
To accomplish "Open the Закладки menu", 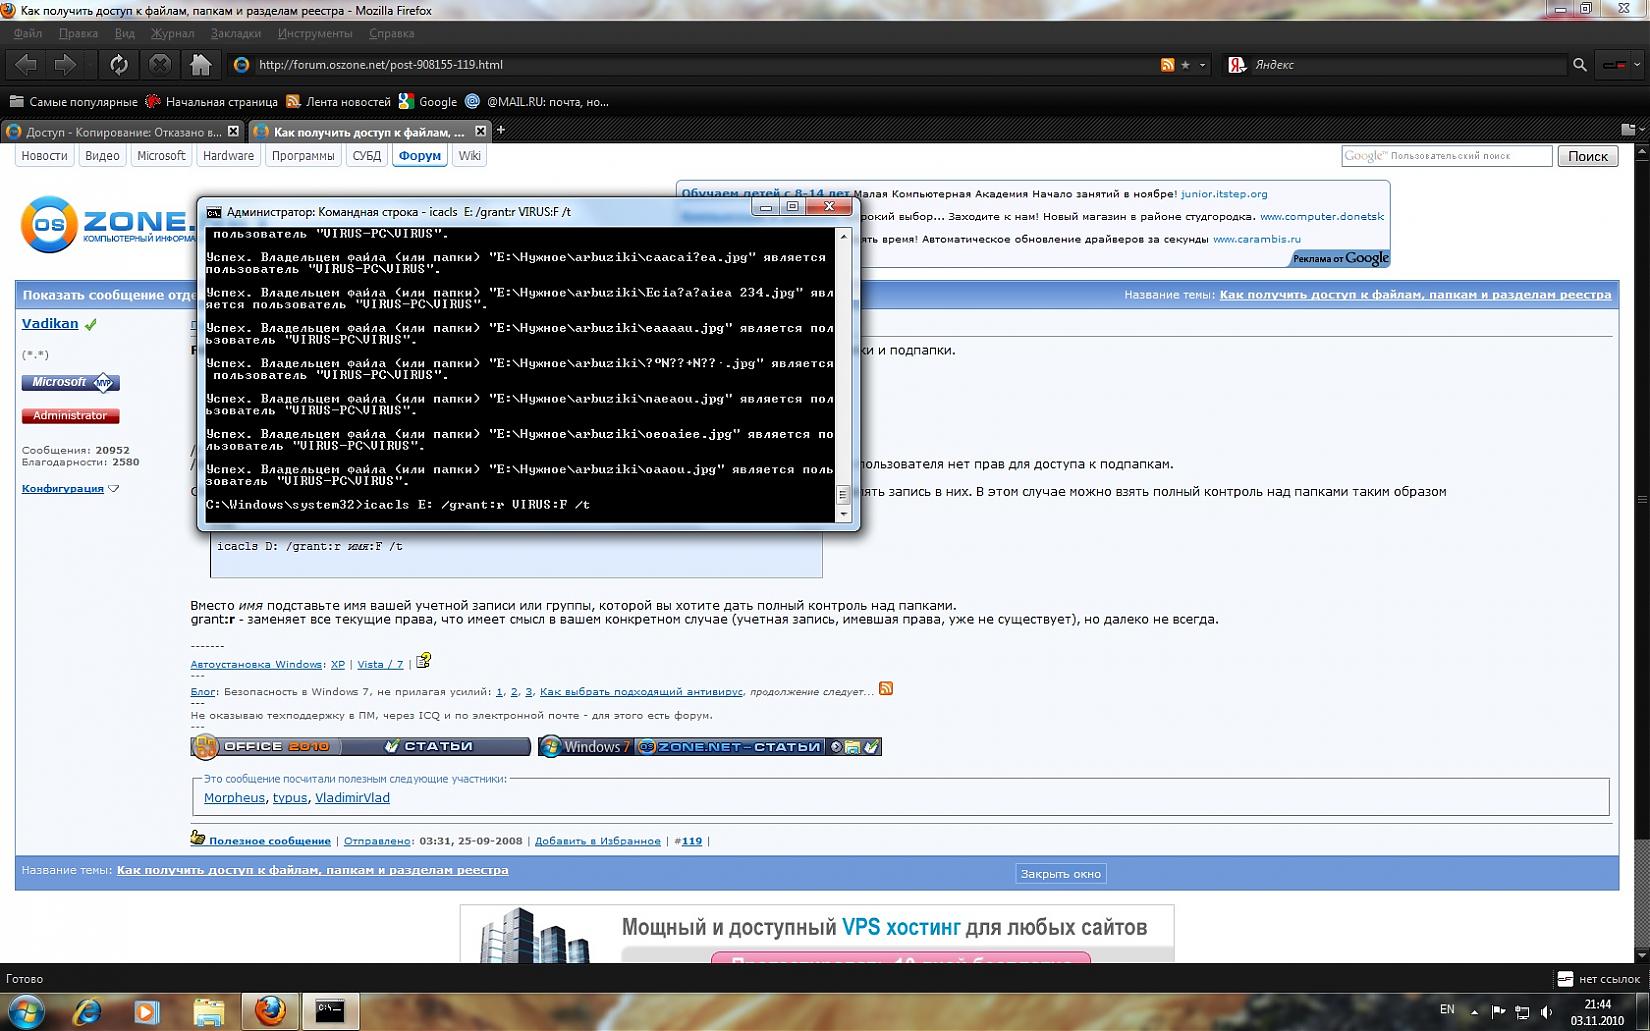I will click(x=236, y=33).
